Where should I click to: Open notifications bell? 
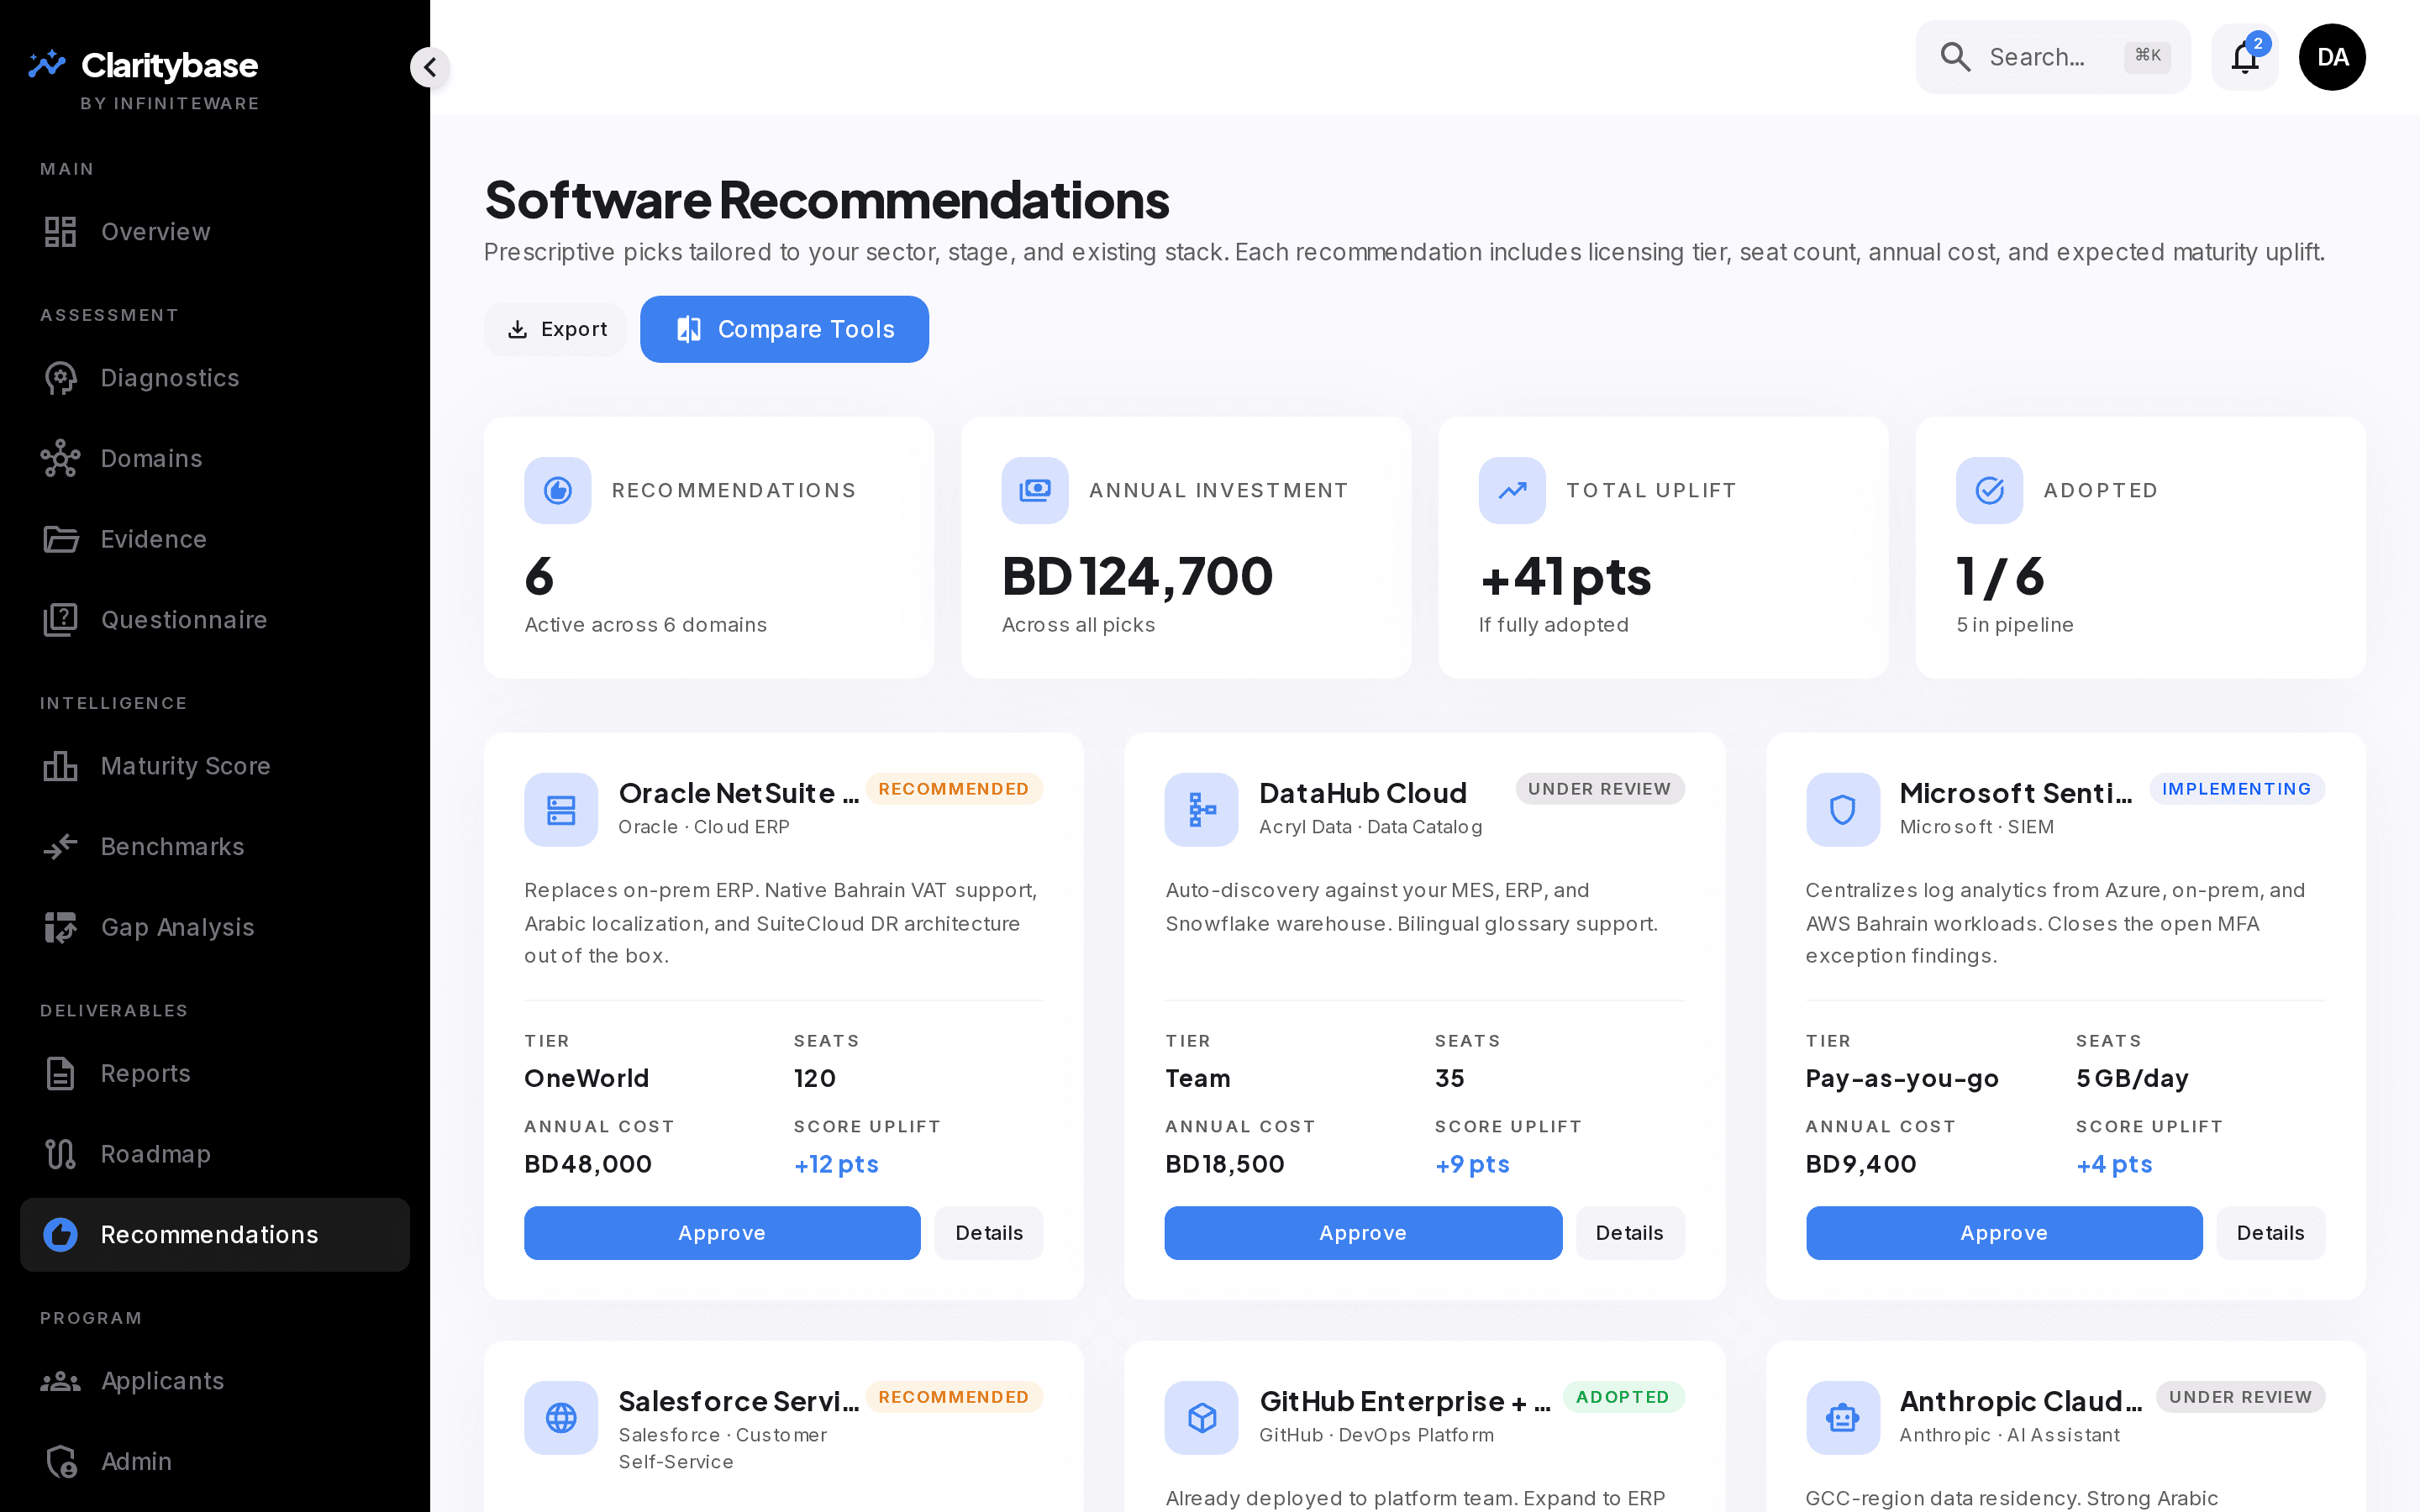click(2245, 57)
